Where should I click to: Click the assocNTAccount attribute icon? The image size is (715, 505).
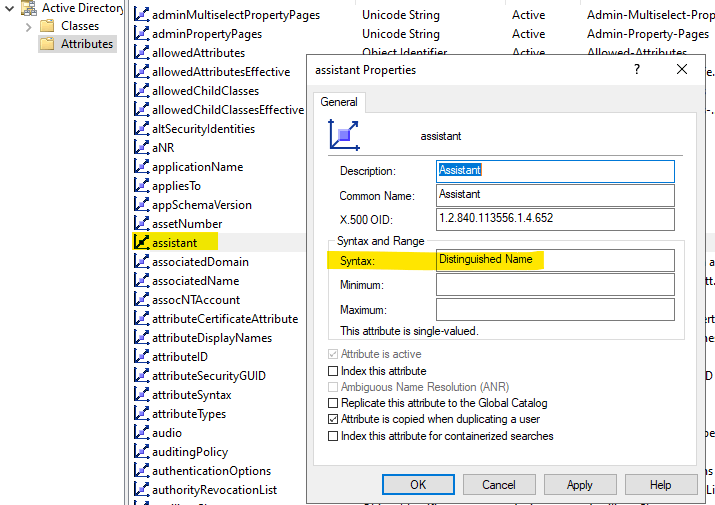pyautogui.click(x=141, y=299)
